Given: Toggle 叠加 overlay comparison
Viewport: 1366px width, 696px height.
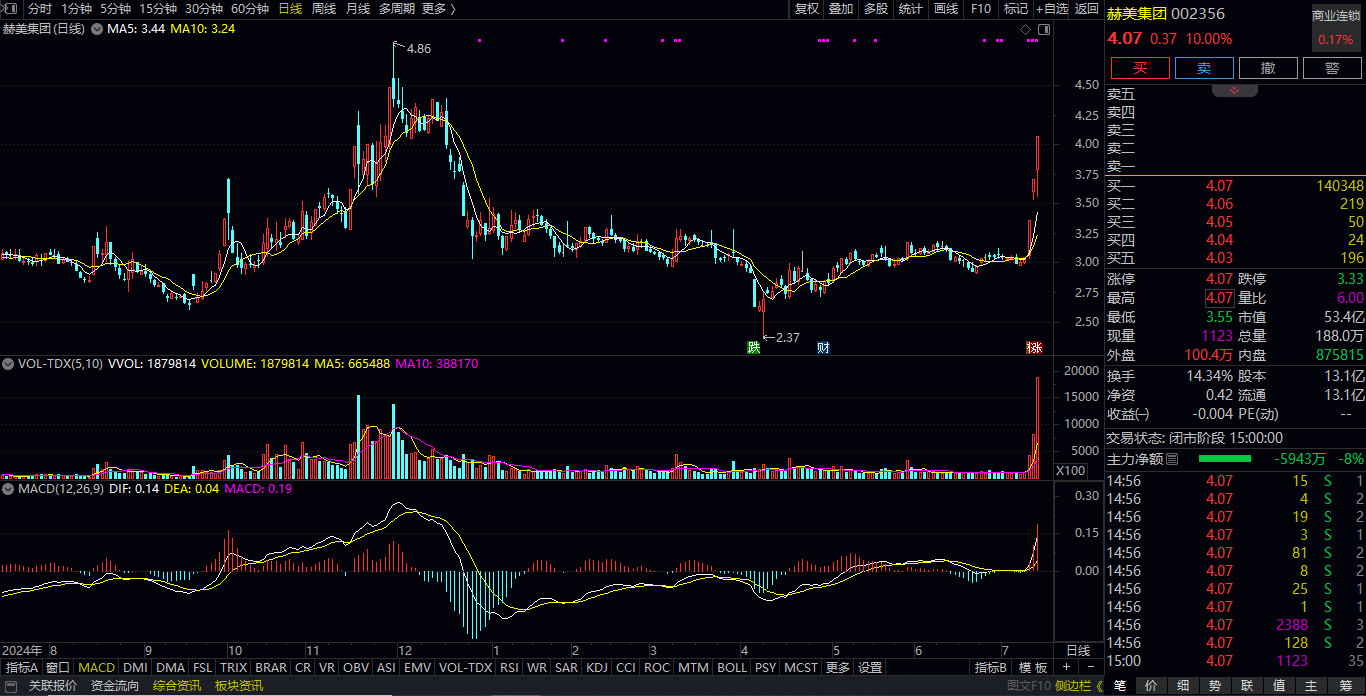Looking at the screenshot, I should pyautogui.click(x=841, y=9).
